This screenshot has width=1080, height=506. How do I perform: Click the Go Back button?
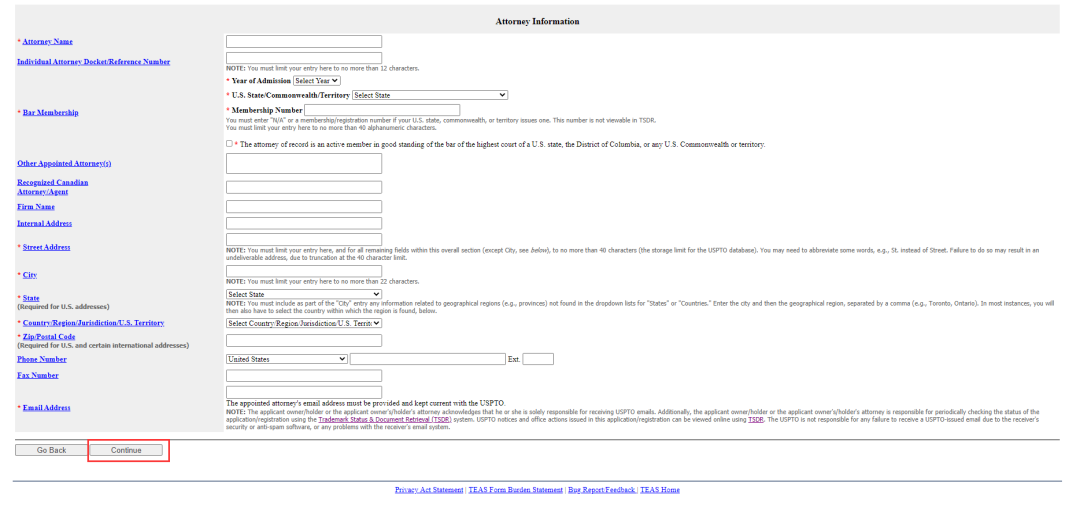[x=52, y=450]
